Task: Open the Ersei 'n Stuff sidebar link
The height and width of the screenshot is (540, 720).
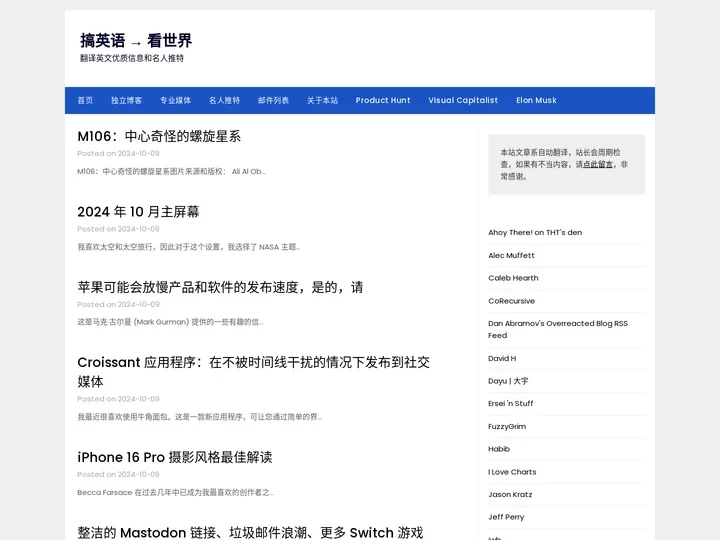Action: [511, 403]
